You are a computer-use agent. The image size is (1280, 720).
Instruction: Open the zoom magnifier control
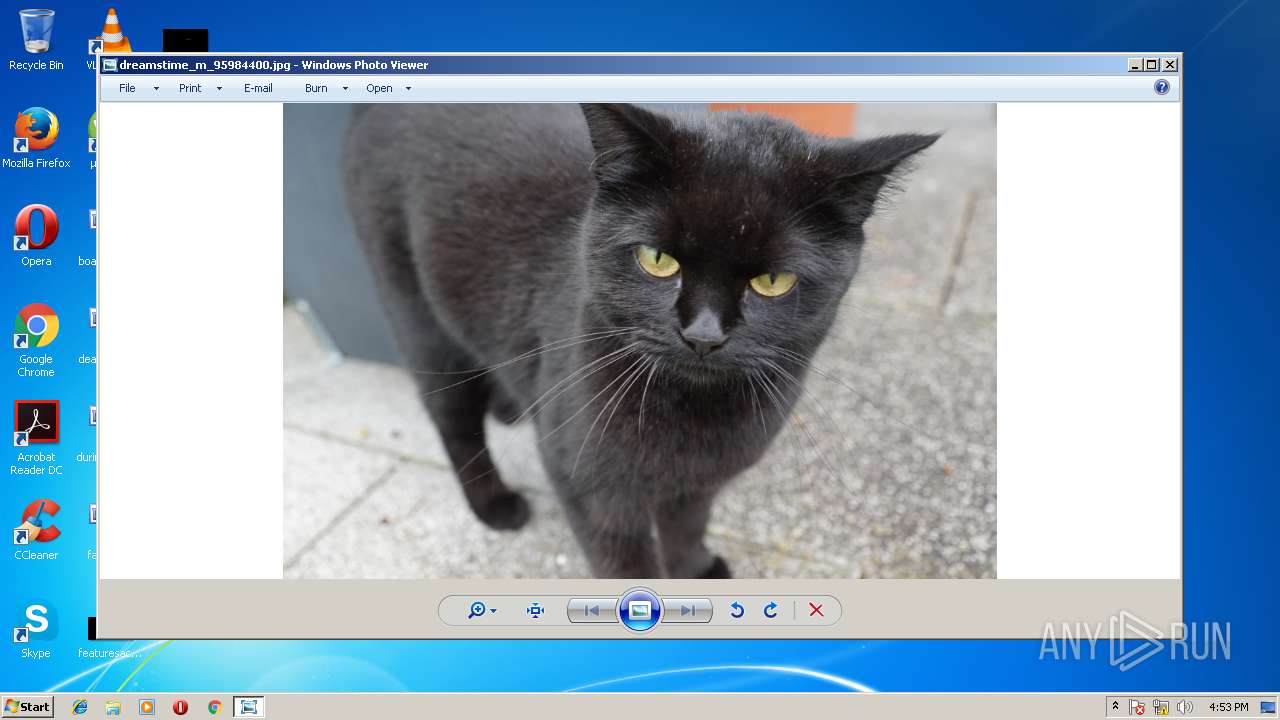click(x=482, y=610)
